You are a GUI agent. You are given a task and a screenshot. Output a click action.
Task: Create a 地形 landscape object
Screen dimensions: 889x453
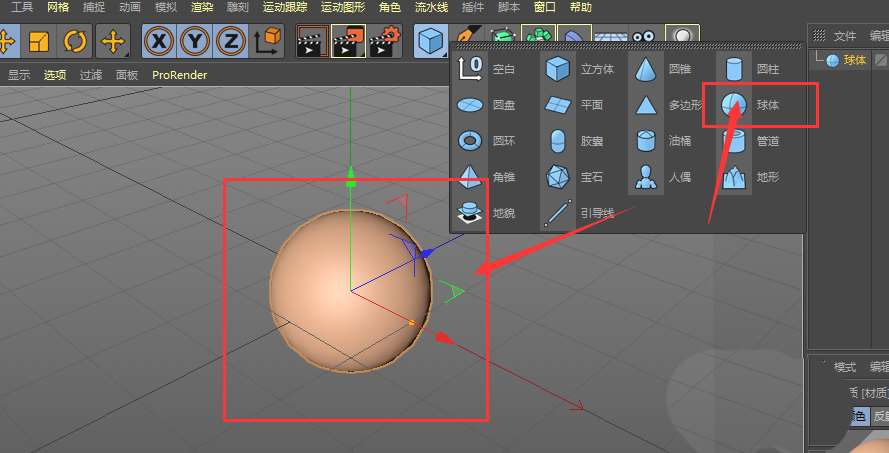tap(735, 177)
